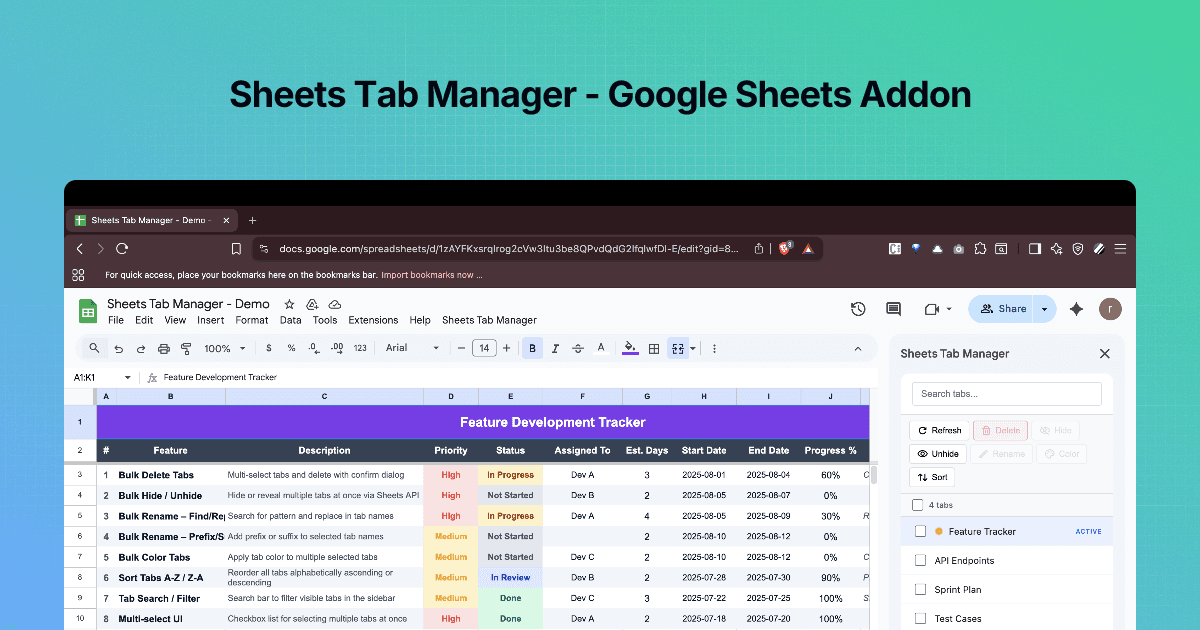
Task: Open the comments panel icon
Action: pos(894,309)
